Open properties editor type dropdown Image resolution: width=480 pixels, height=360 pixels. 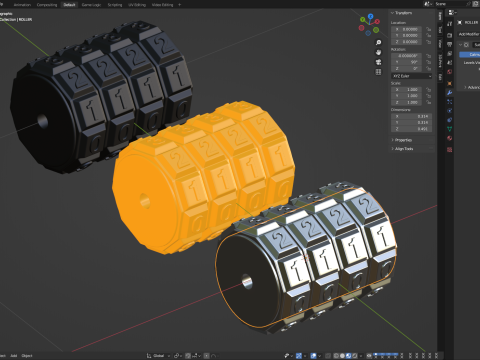click(453, 13)
